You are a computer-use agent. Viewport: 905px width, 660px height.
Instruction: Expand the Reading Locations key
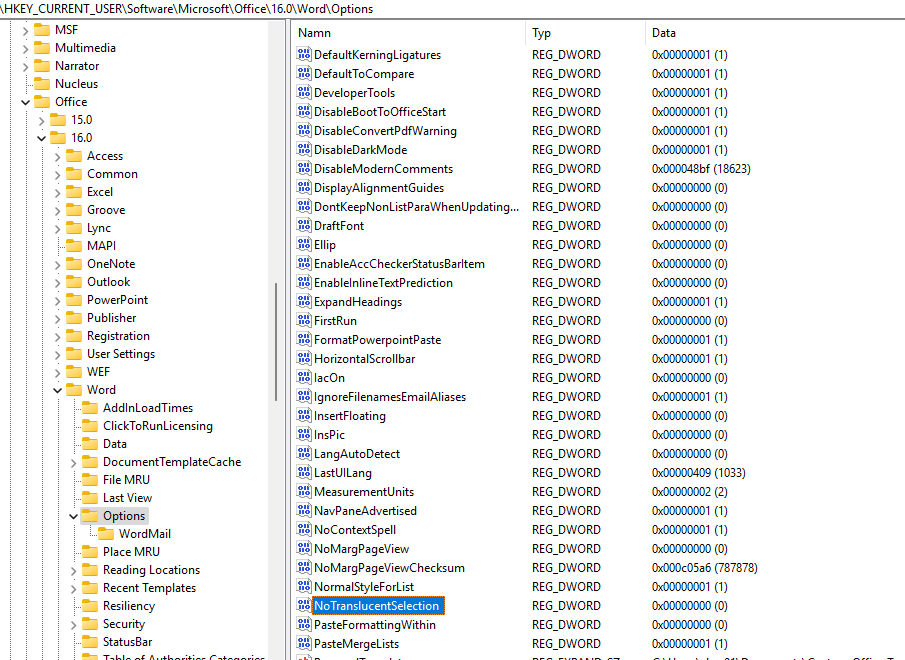point(73,570)
